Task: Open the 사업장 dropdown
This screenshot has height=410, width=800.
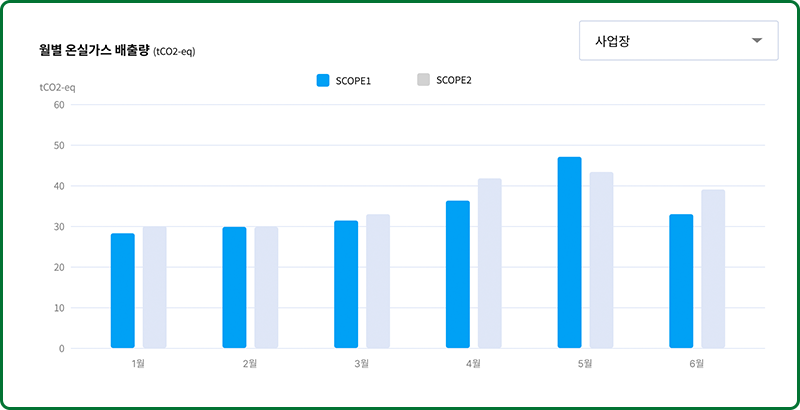Action: [678, 41]
